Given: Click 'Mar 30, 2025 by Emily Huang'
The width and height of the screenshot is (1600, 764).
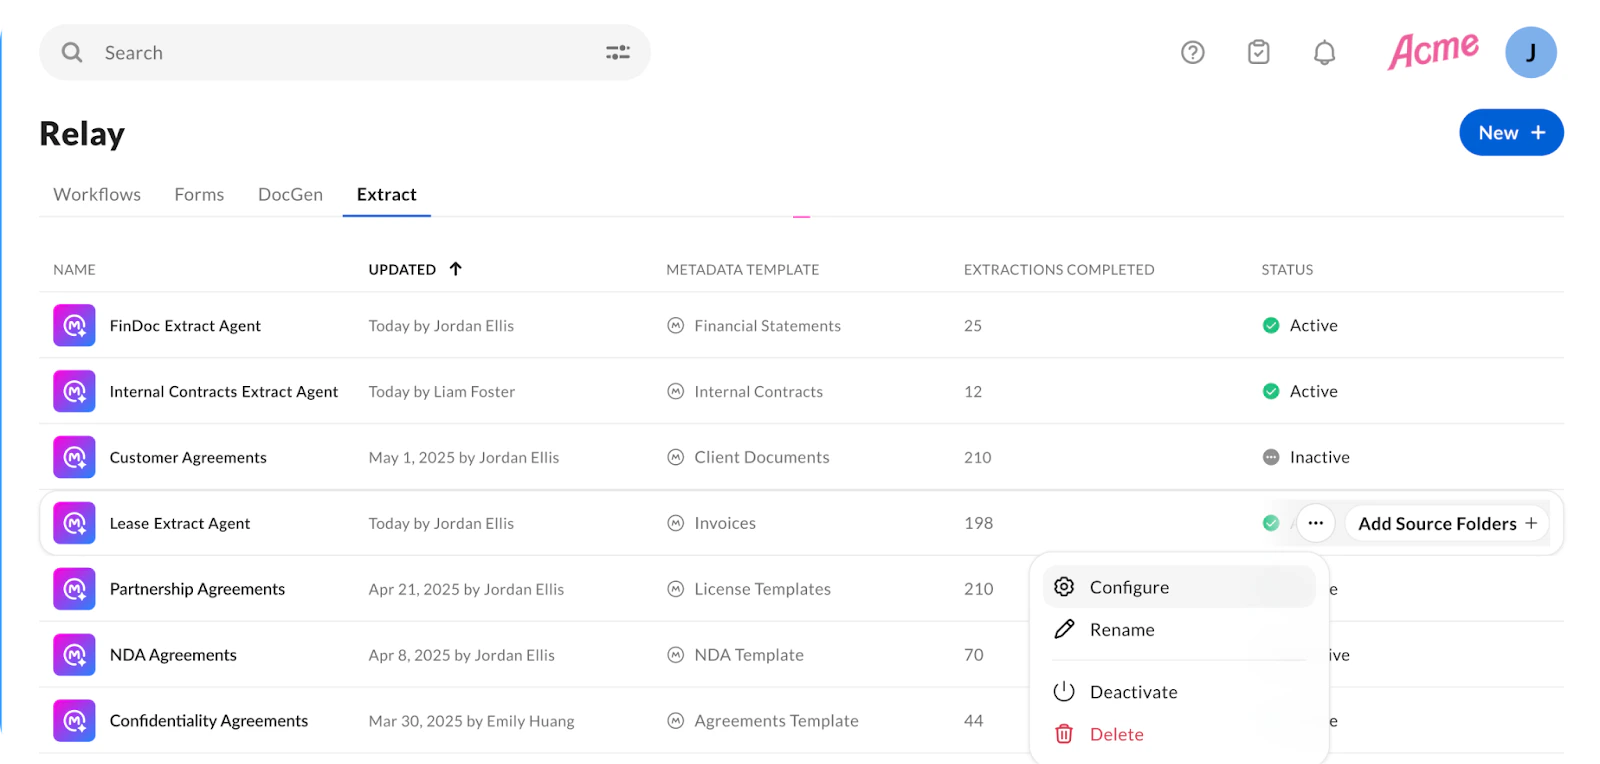Looking at the screenshot, I should pyautogui.click(x=471, y=721).
